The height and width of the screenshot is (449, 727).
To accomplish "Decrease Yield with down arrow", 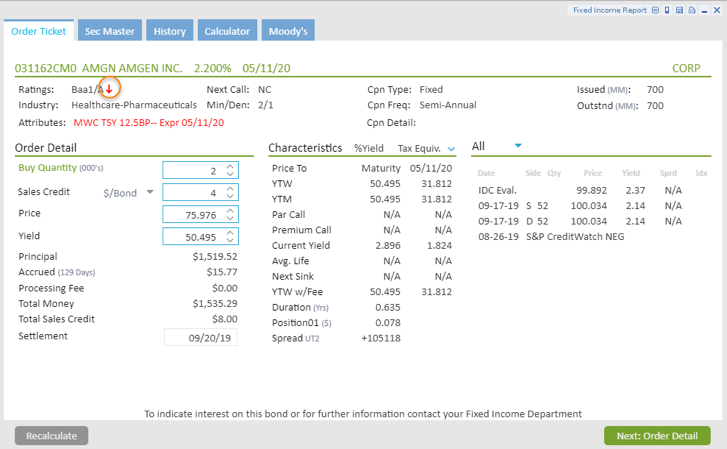I will (230, 240).
